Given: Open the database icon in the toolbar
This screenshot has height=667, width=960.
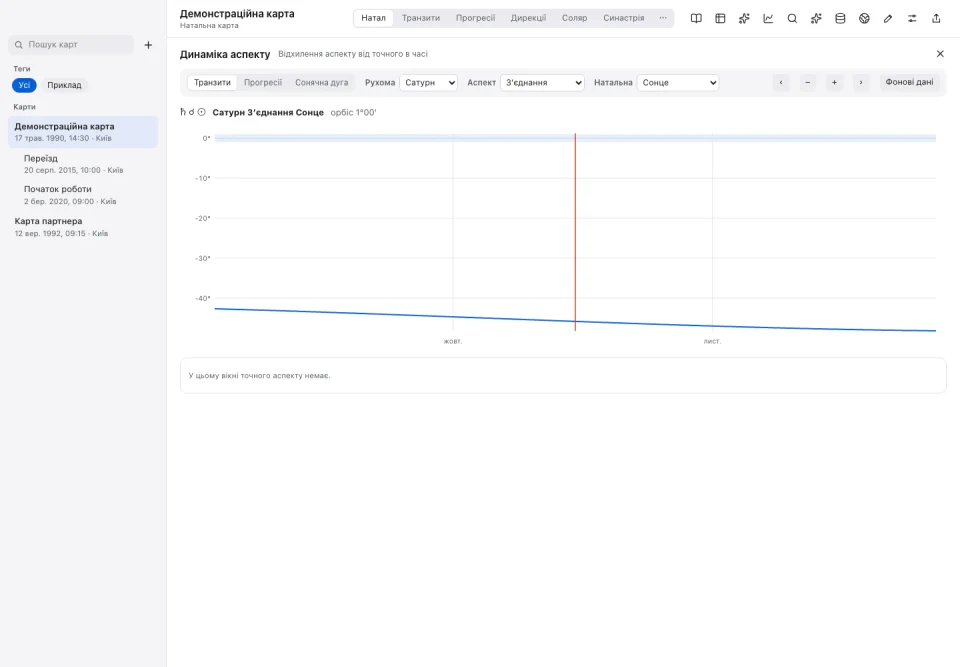Looking at the screenshot, I should (x=840, y=18).
